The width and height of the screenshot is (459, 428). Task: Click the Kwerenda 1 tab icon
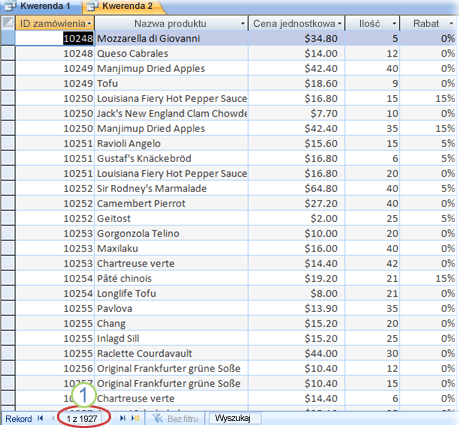pos(10,6)
